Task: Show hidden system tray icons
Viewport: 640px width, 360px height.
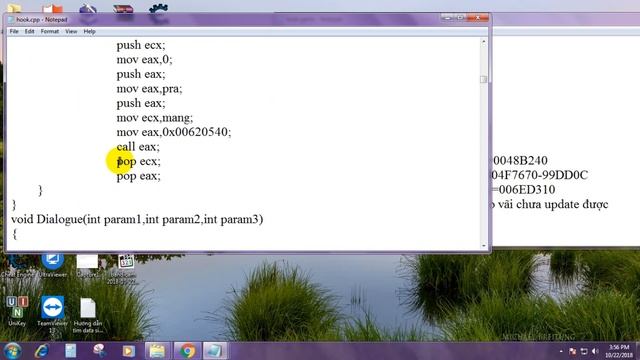Action: point(561,351)
